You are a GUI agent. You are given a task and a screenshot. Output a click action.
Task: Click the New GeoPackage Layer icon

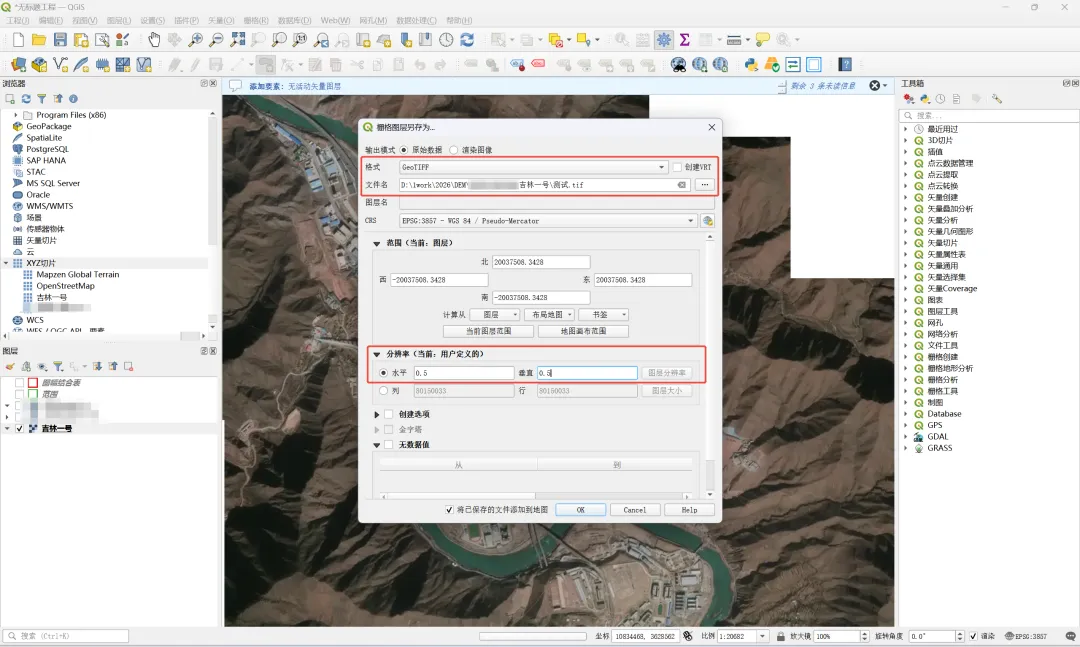point(39,65)
